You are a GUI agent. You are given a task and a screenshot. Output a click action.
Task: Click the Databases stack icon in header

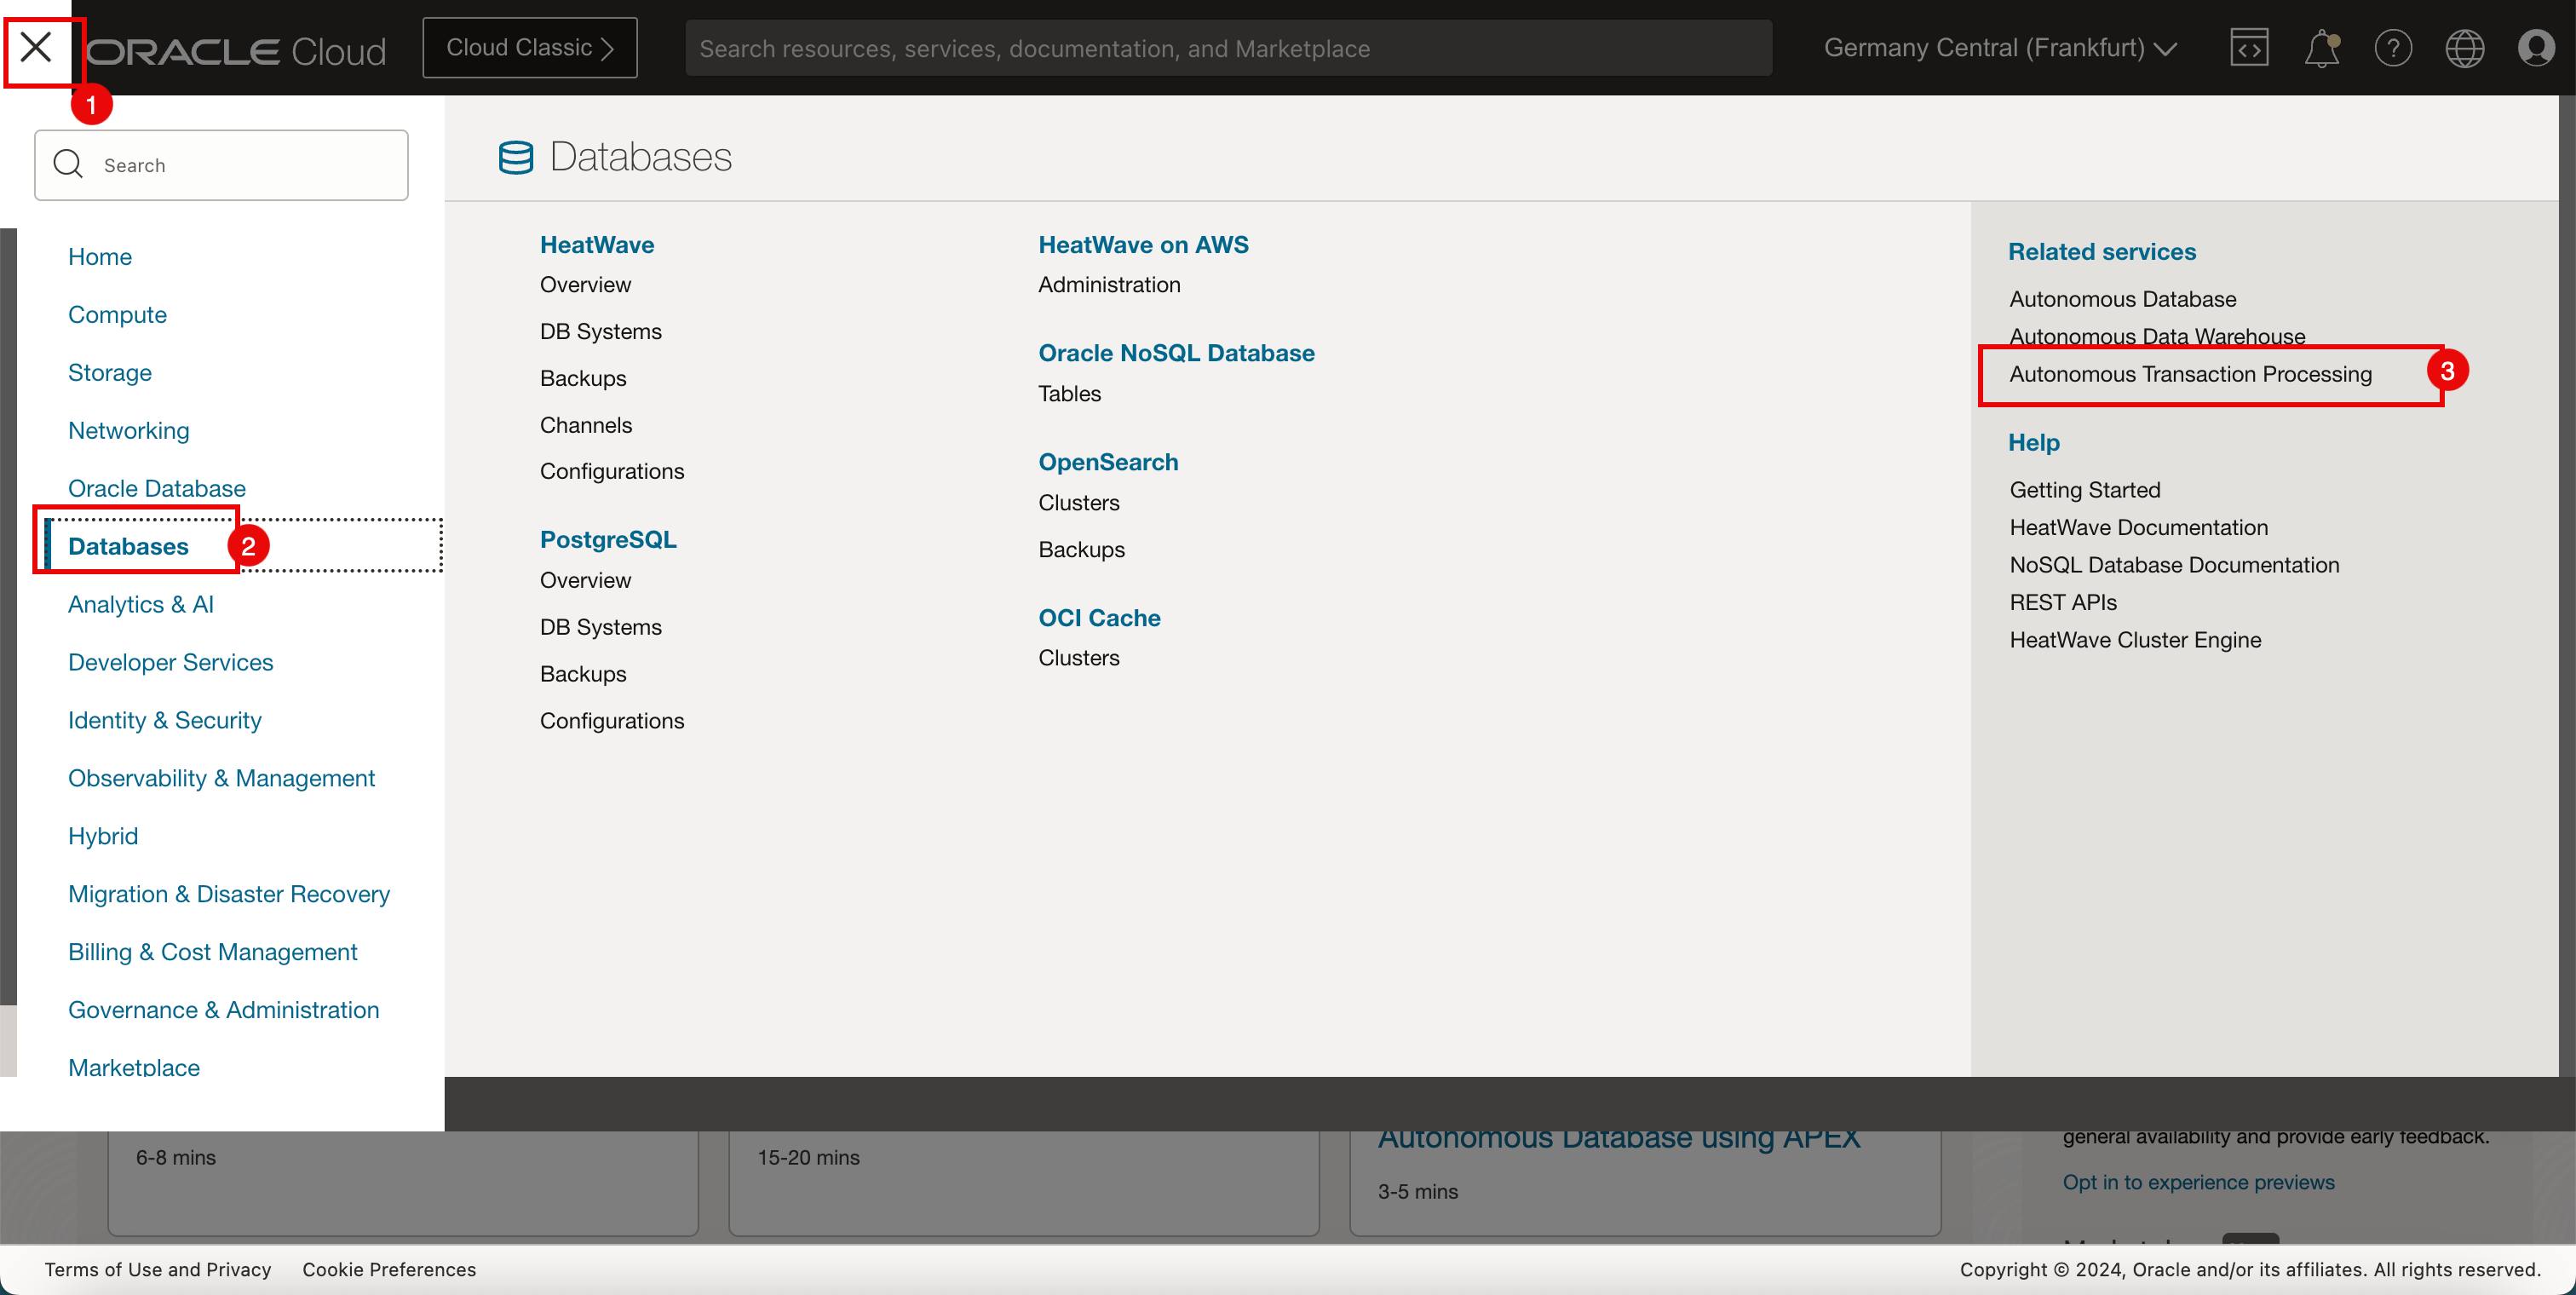click(516, 157)
